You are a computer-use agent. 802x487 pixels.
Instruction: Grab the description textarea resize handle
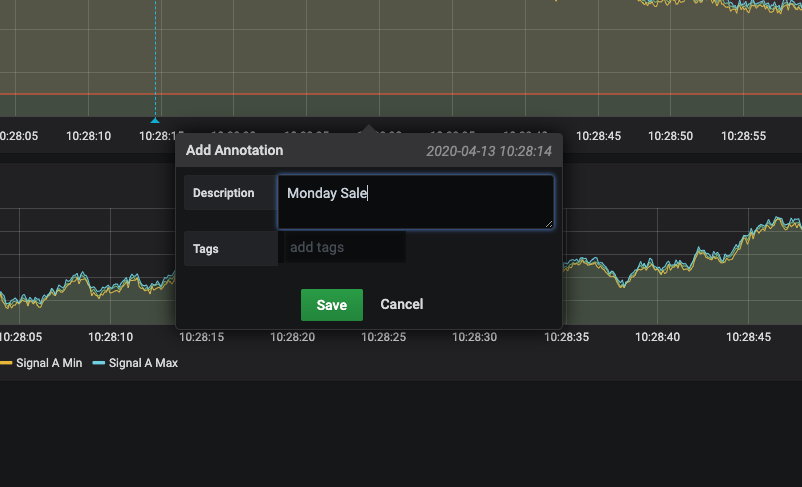click(x=549, y=225)
